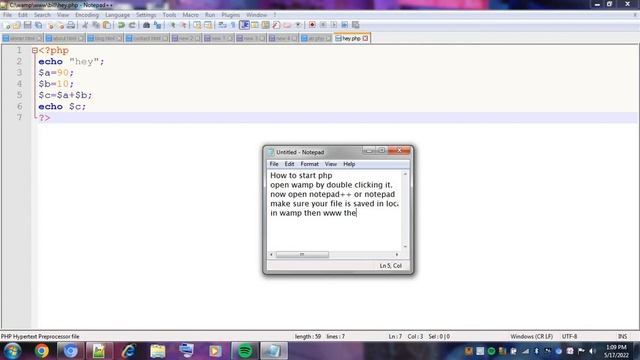Click the Print toolbar icon
Screen dimensions: 640x360
tap(71, 25)
